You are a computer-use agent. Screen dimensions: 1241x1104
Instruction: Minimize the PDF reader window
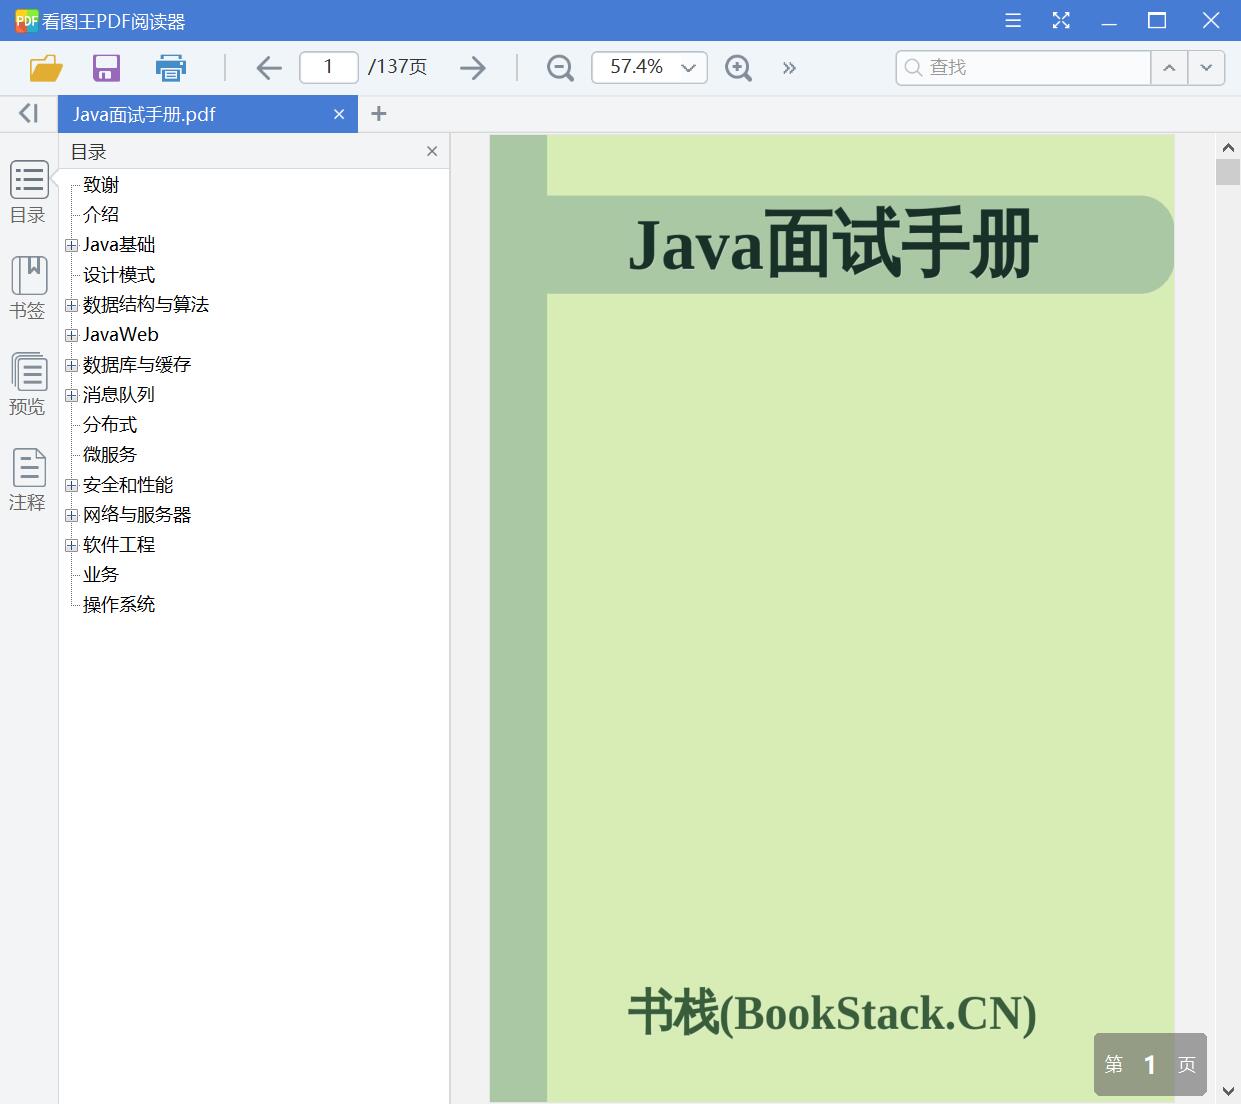pyautogui.click(x=1109, y=22)
